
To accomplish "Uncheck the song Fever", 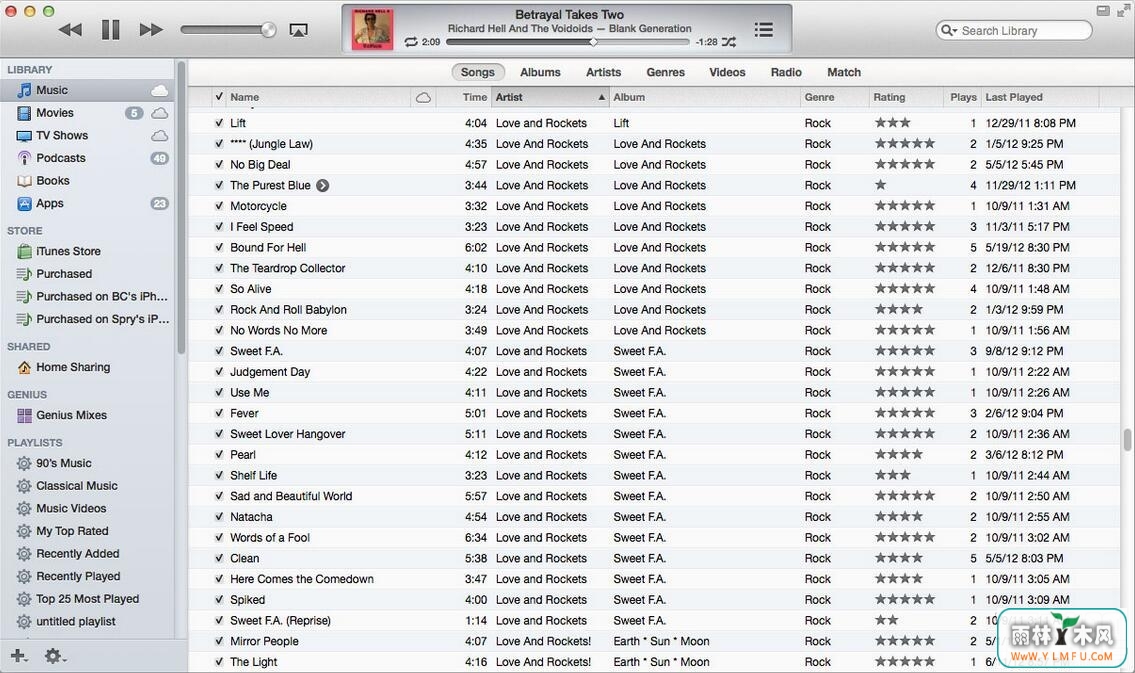I will click(x=219, y=413).
